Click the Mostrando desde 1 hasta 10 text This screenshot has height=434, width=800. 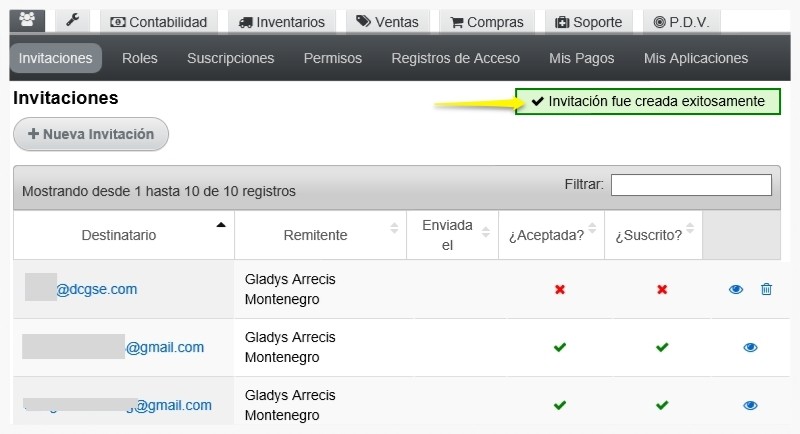[x=159, y=191]
